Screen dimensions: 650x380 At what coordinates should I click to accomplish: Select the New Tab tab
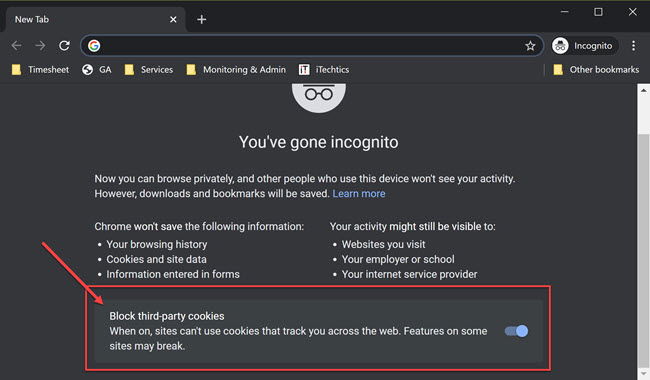click(x=95, y=19)
